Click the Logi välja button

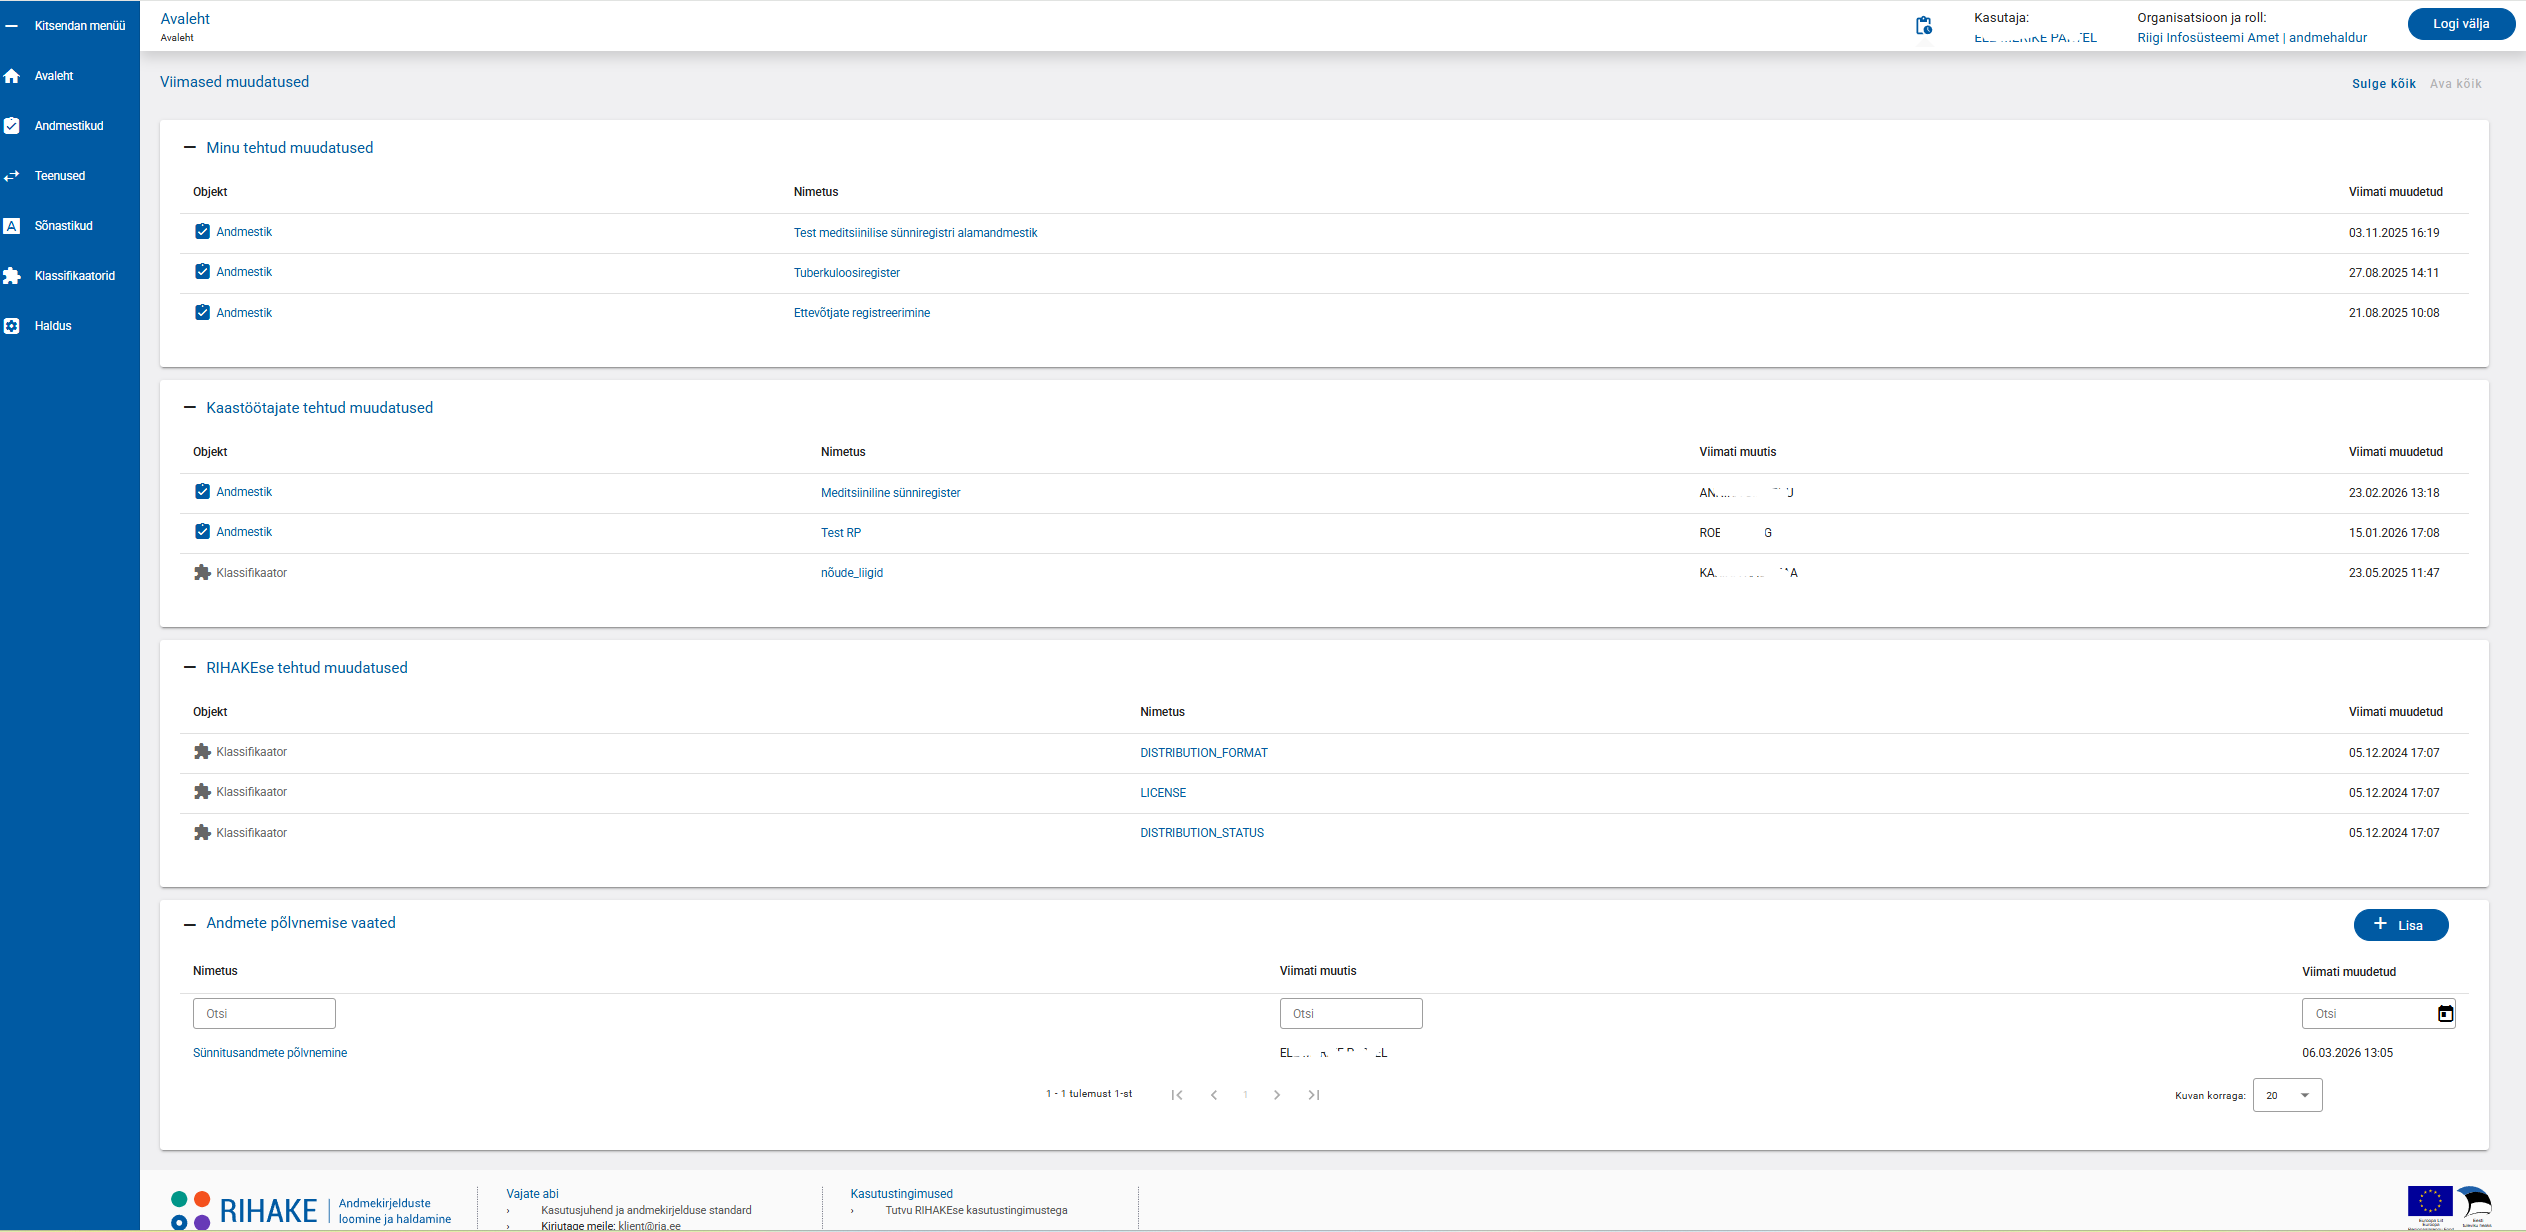[x=2460, y=24]
